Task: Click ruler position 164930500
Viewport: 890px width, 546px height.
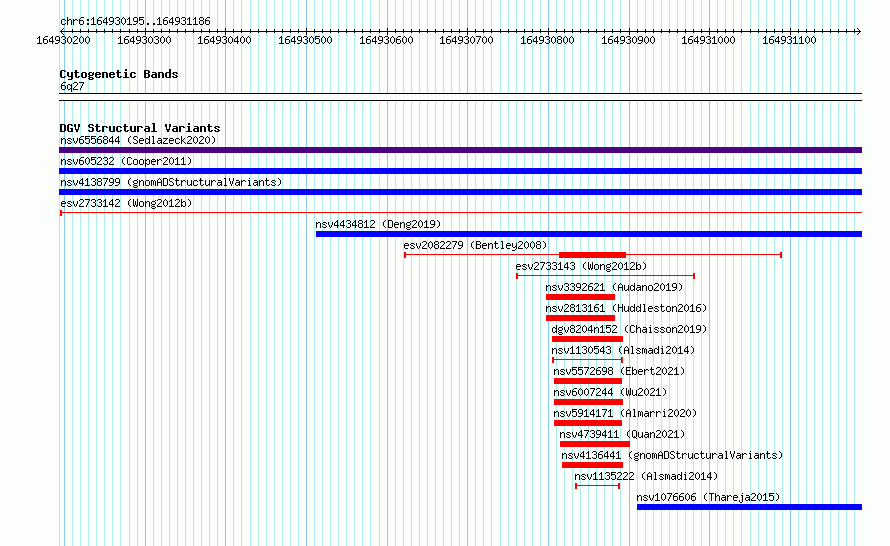Action: [305, 40]
